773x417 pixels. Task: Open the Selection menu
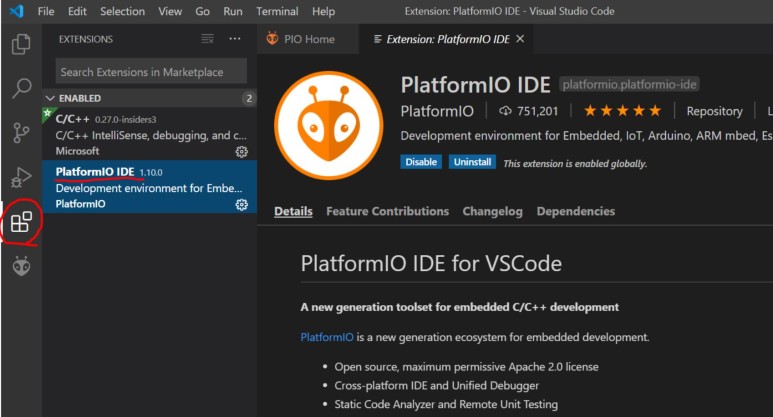tap(122, 11)
